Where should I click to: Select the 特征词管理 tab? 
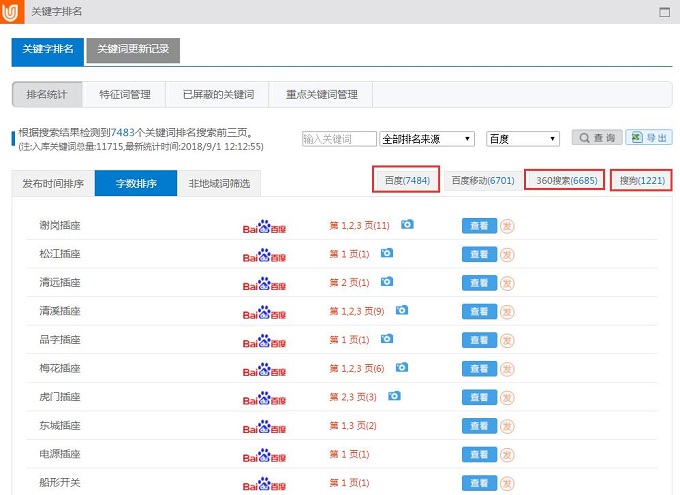coord(125,95)
